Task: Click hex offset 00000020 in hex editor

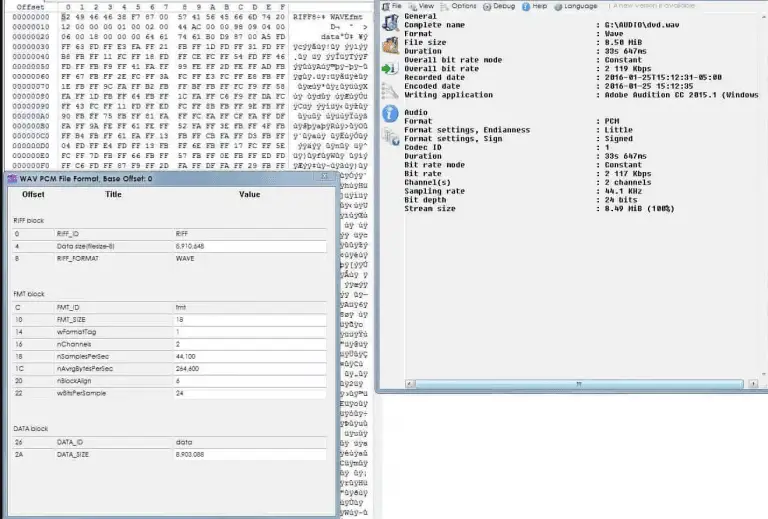Action: click(30, 37)
